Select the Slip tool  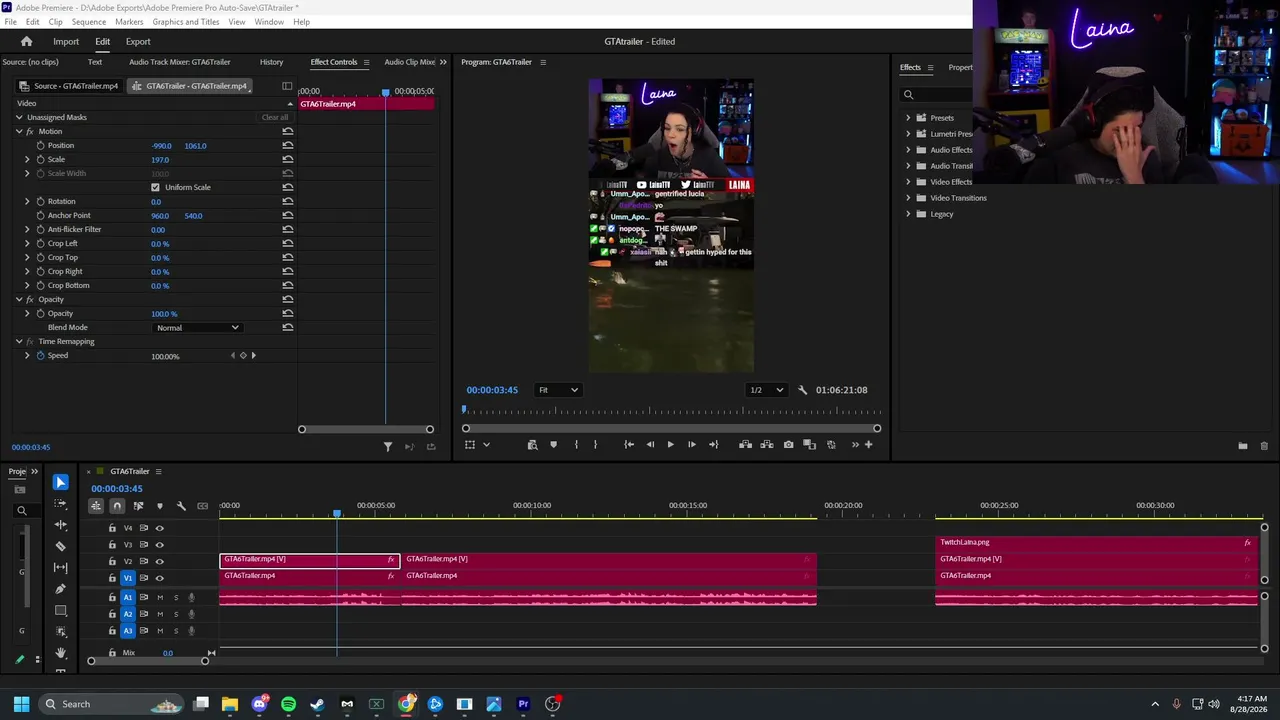point(60,567)
